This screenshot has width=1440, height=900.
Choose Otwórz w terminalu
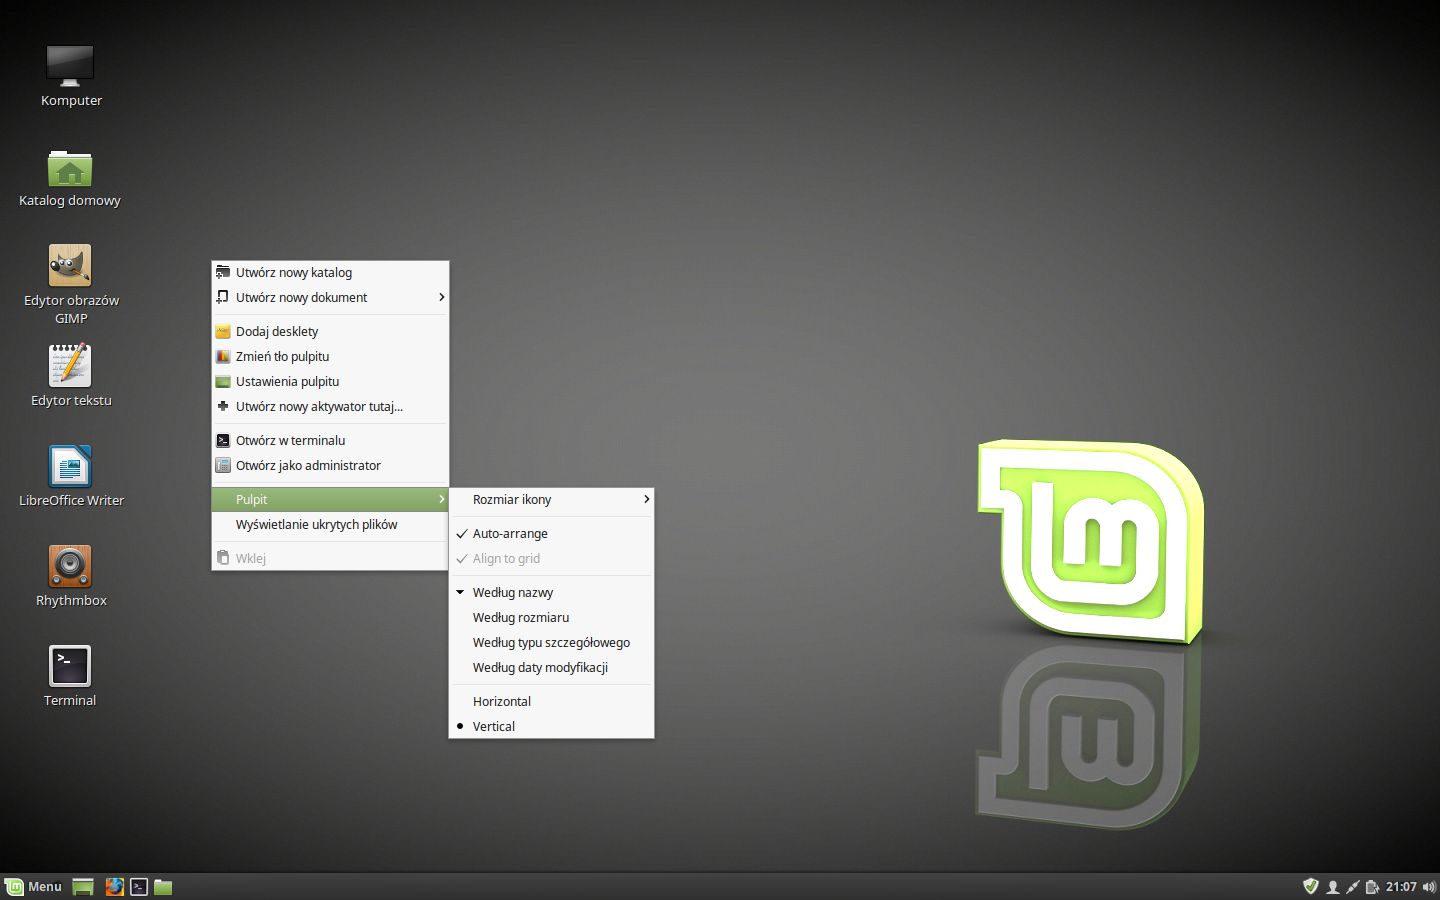click(x=330, y=440)
